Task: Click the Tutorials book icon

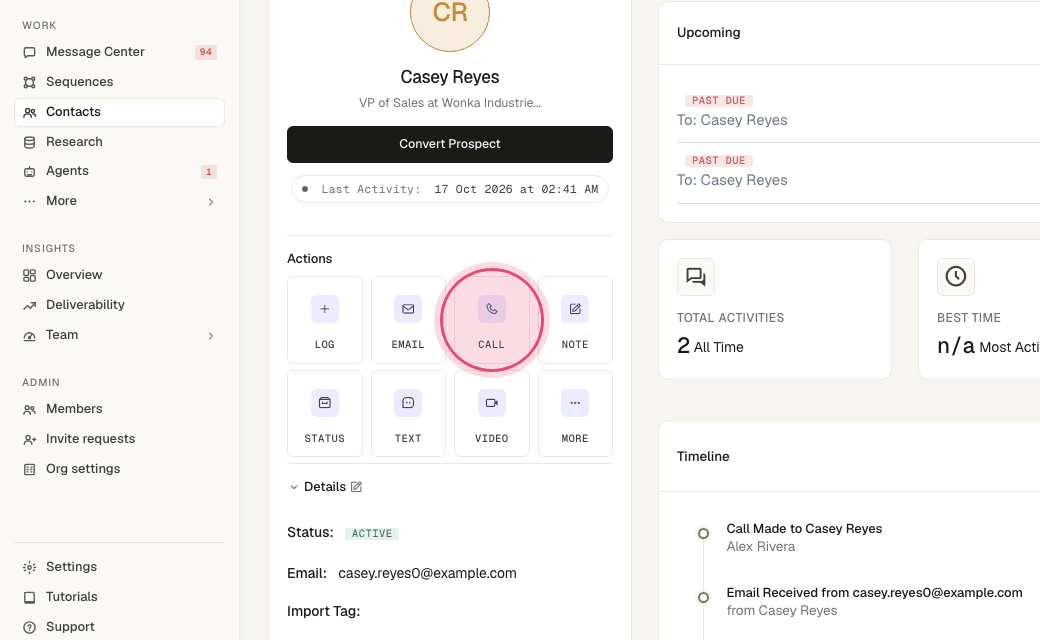Action: click(x=29, y=598)
